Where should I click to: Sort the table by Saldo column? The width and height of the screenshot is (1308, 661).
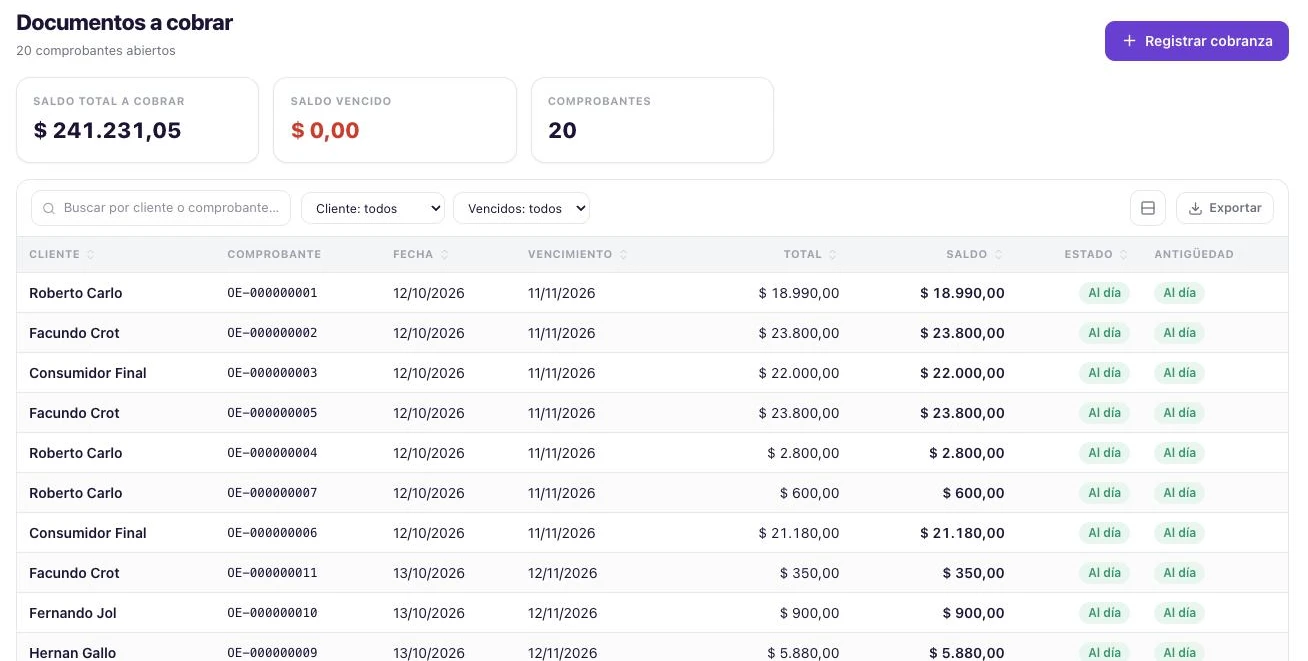[975, 254]
